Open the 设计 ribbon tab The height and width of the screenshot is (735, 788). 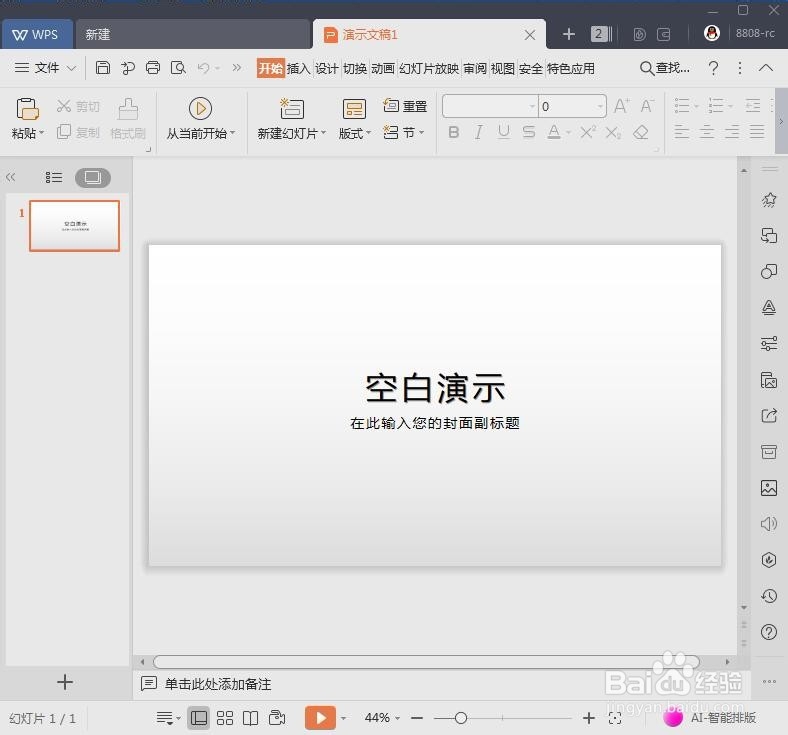327,68
